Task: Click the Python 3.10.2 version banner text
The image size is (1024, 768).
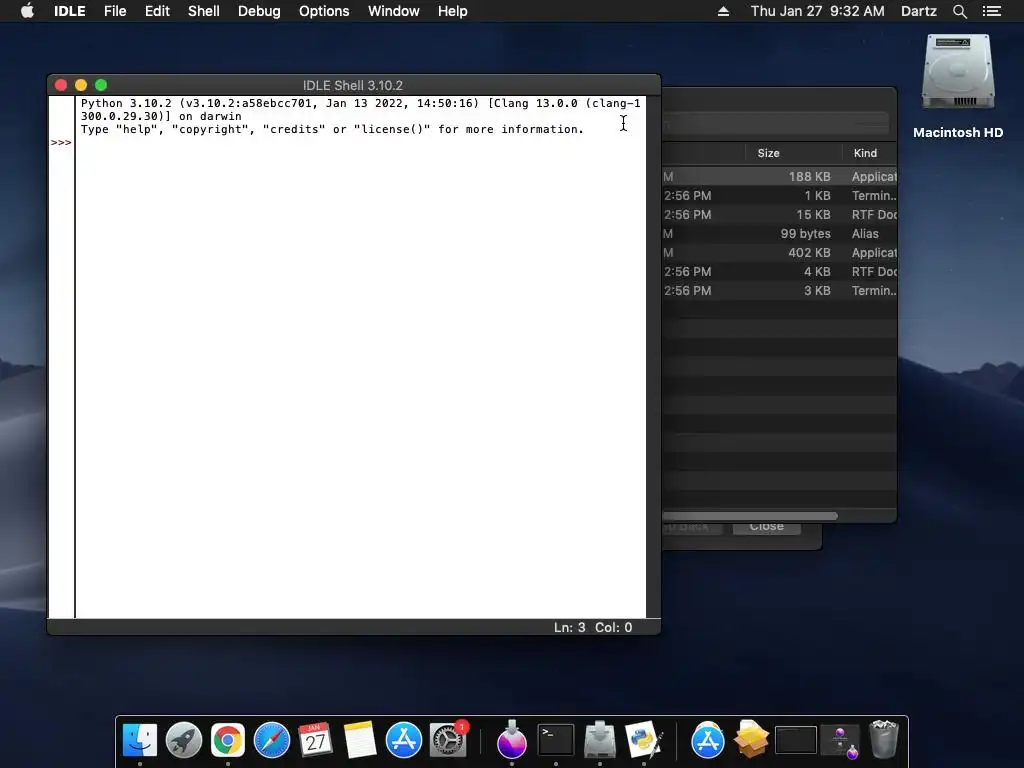Action: [x=360, y=110]
